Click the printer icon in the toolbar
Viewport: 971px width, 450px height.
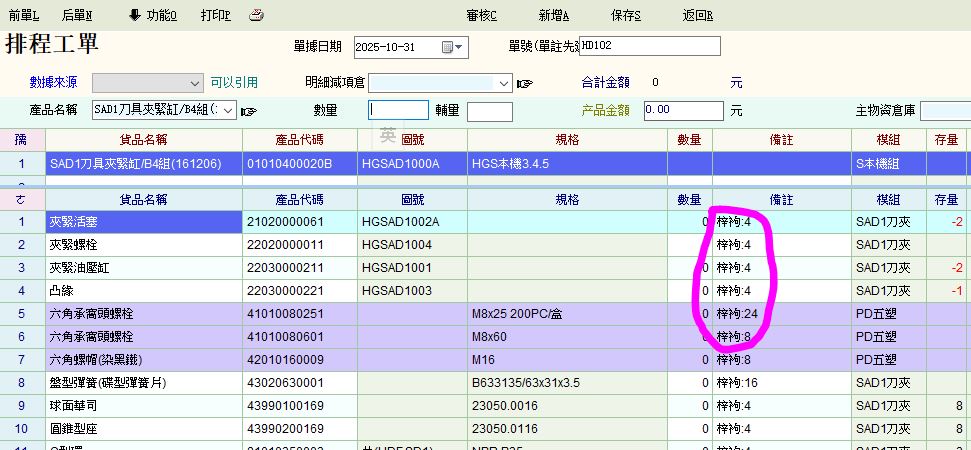pyautogui.click(x=257, y=15)
